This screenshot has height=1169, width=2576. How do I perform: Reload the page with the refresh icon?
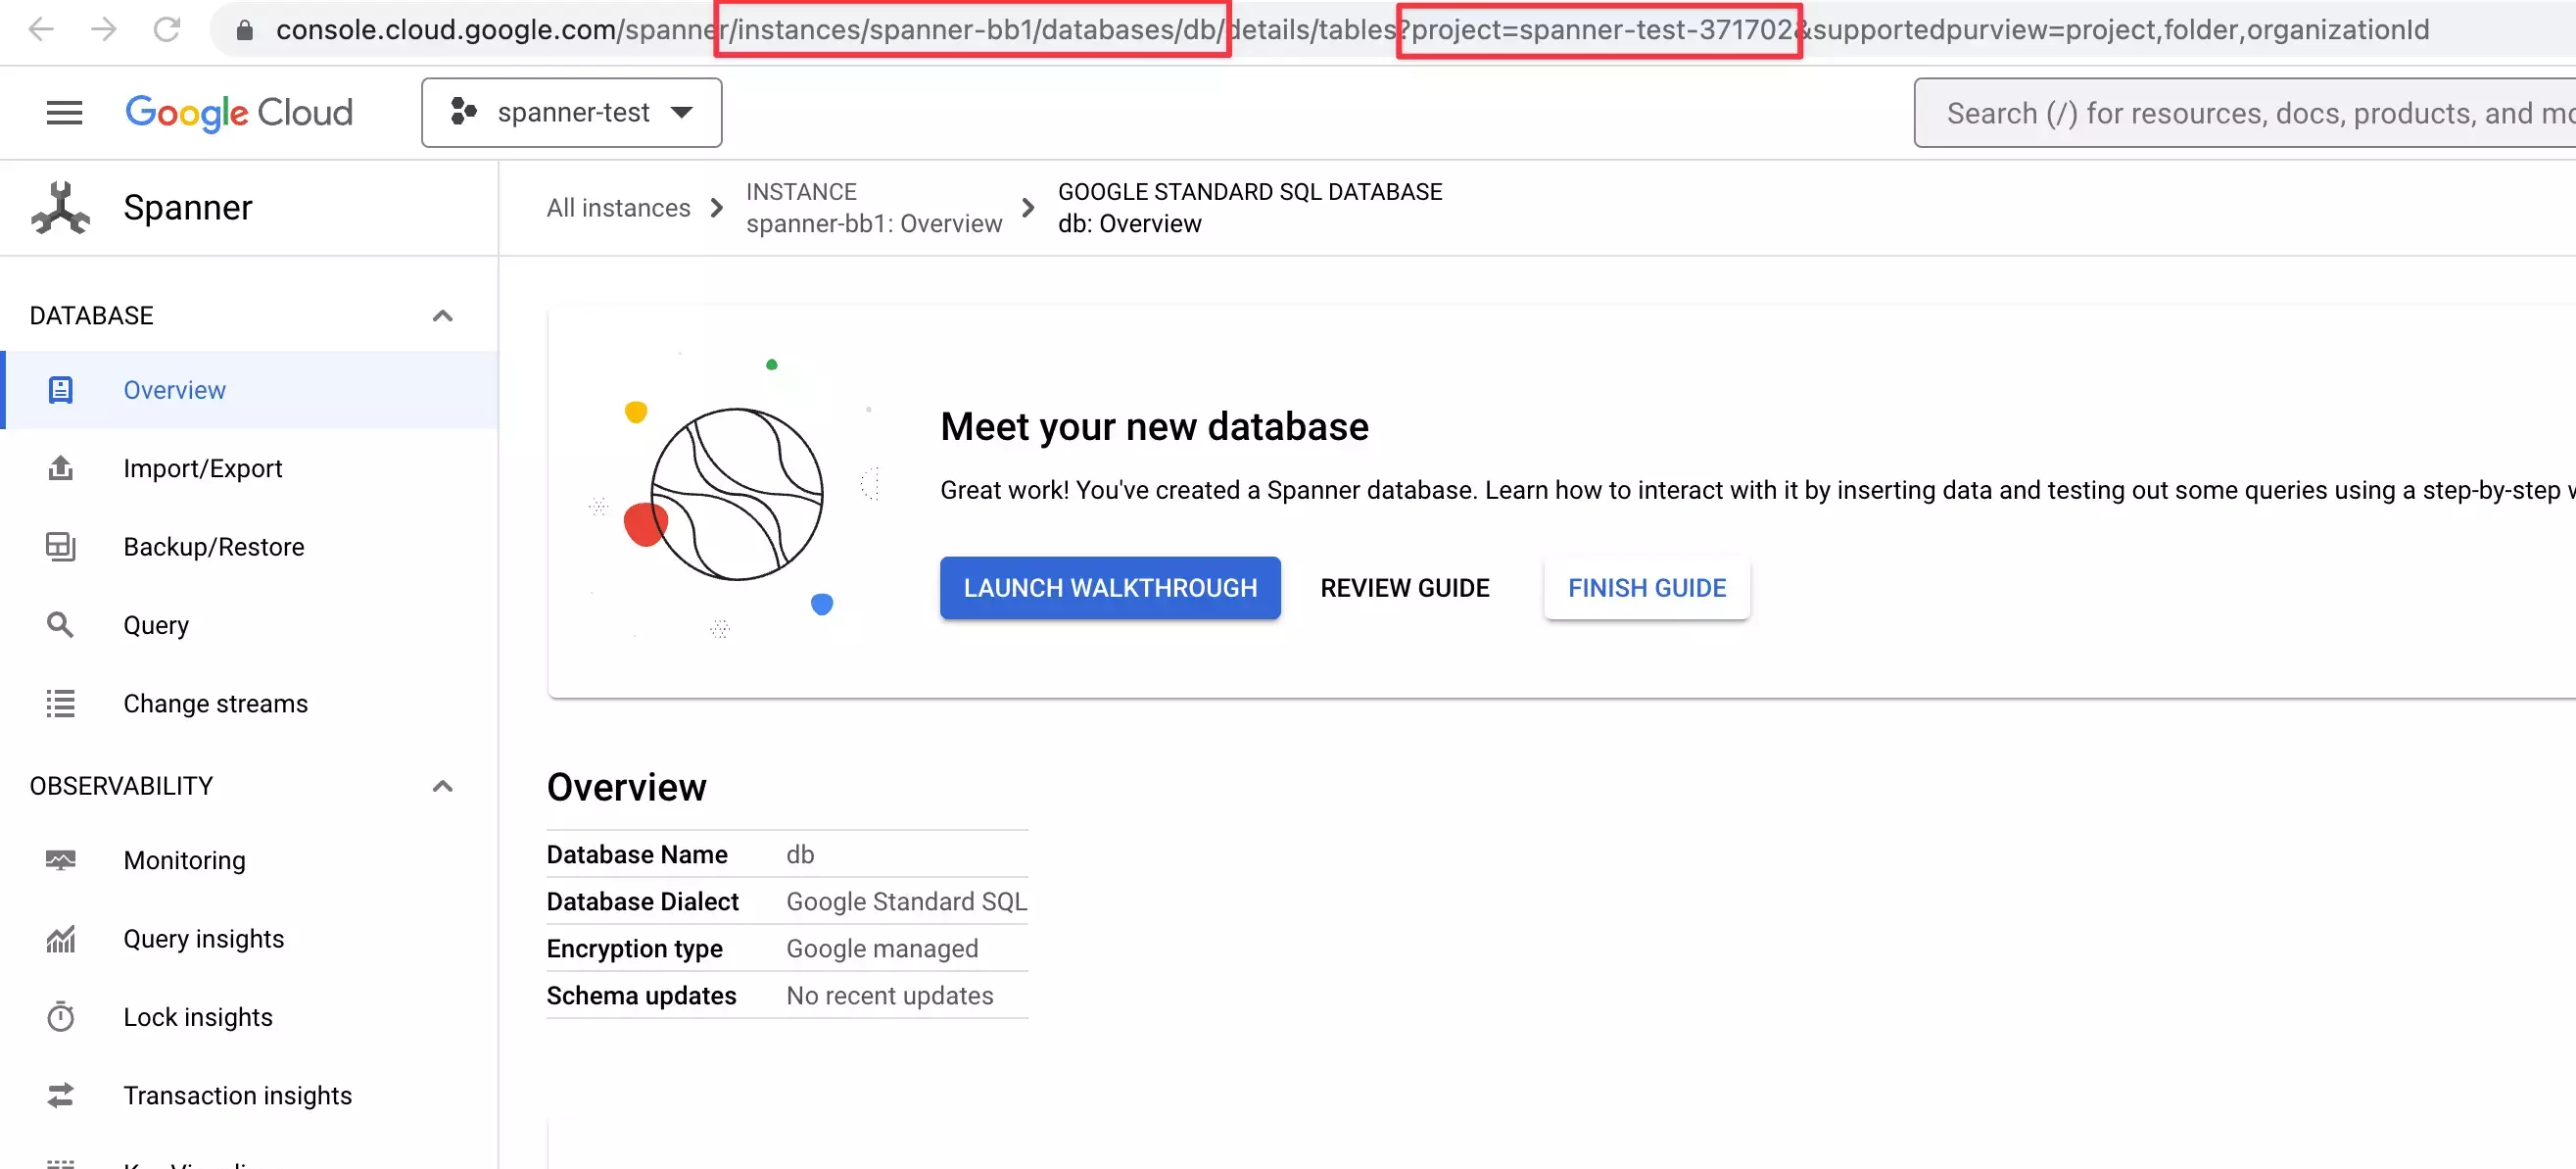pos(167,29)
